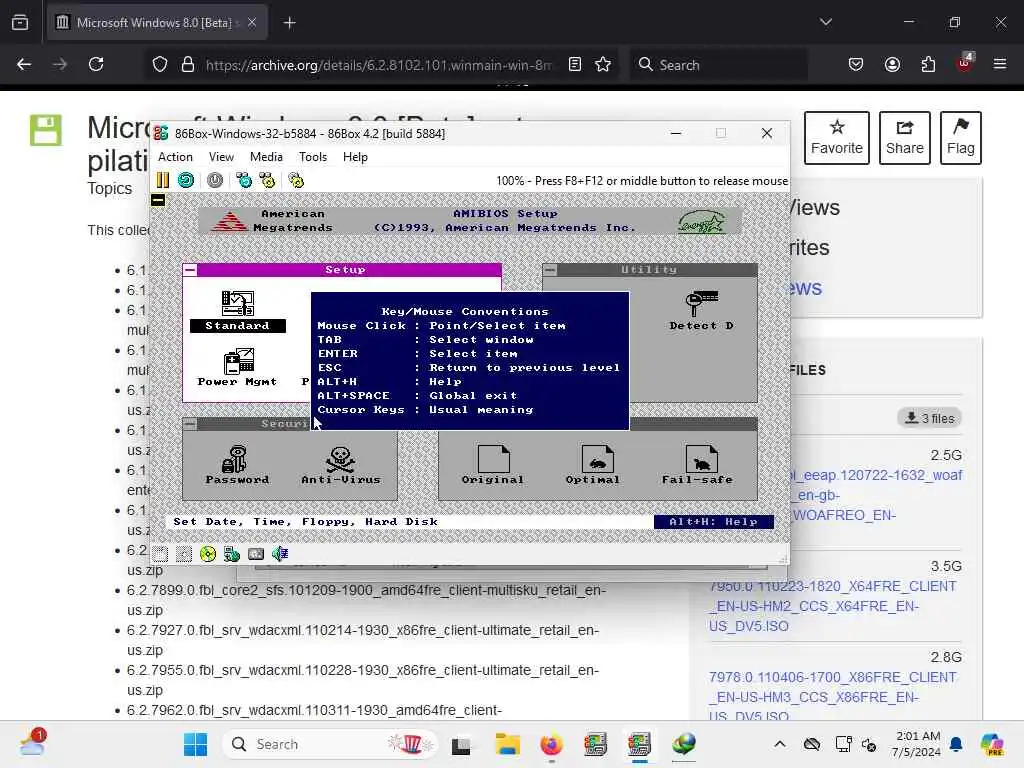The height and width of the screenshot is (768, 1024).
Task: Open File Explorer from taskbar
Action: coord(507,744)
